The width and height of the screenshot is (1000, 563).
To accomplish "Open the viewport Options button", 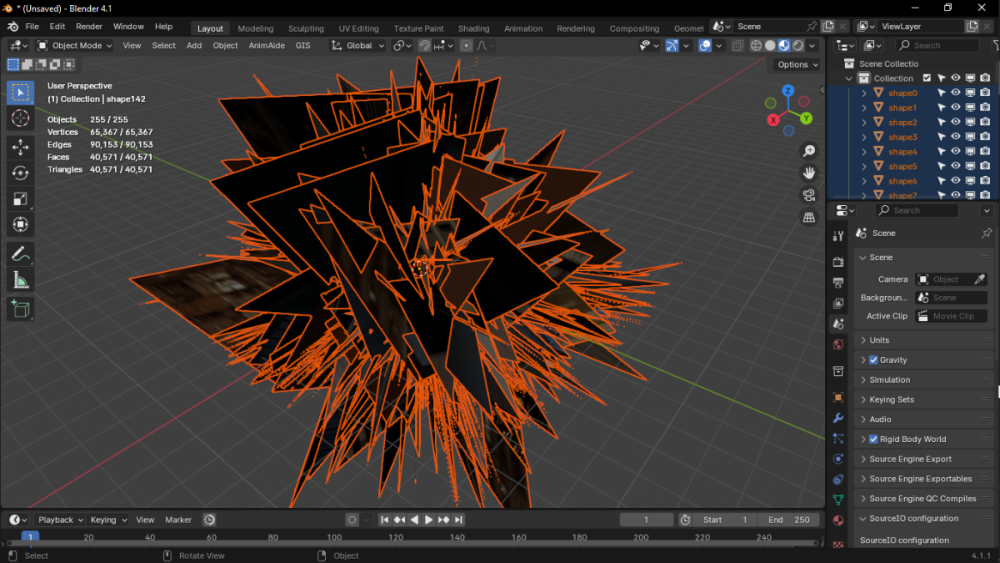I will 797,65.
